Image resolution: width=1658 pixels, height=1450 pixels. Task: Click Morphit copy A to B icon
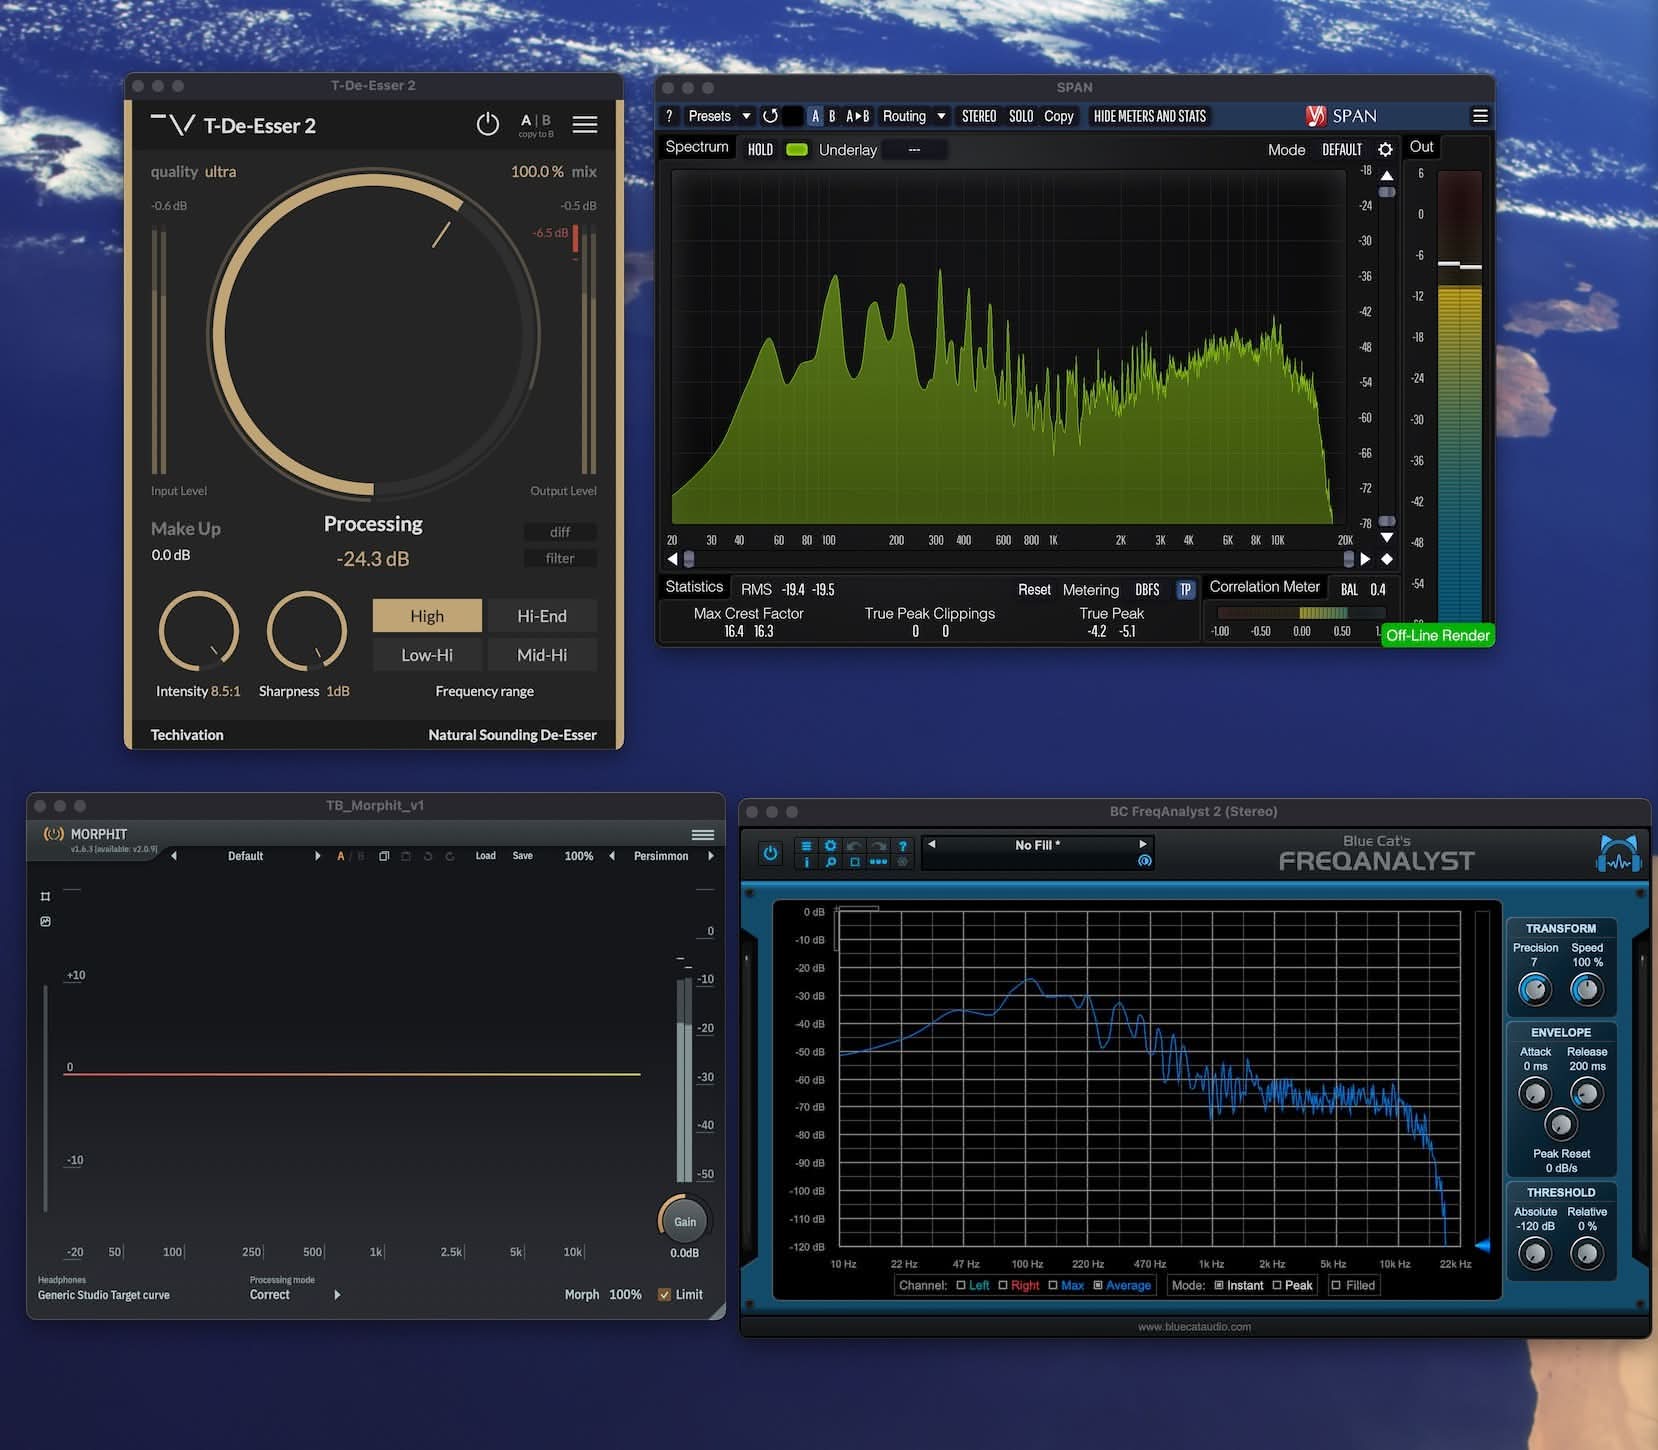(x=384, y=856)
